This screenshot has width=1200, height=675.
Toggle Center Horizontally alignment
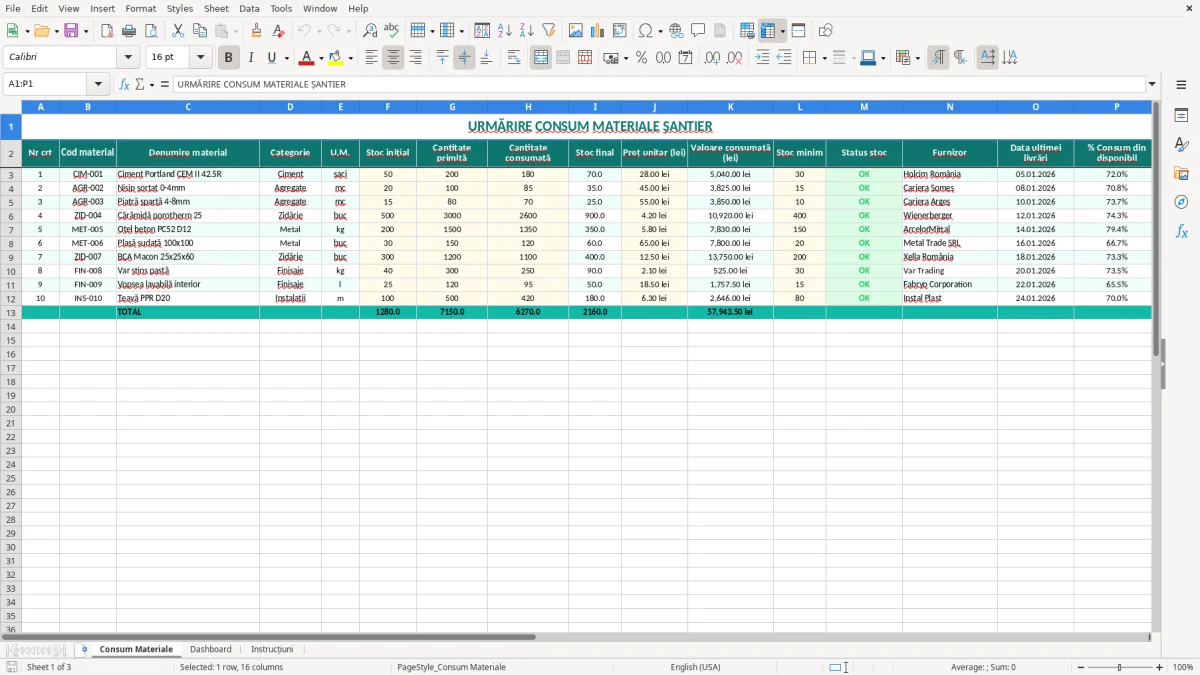tap(393, 58)
